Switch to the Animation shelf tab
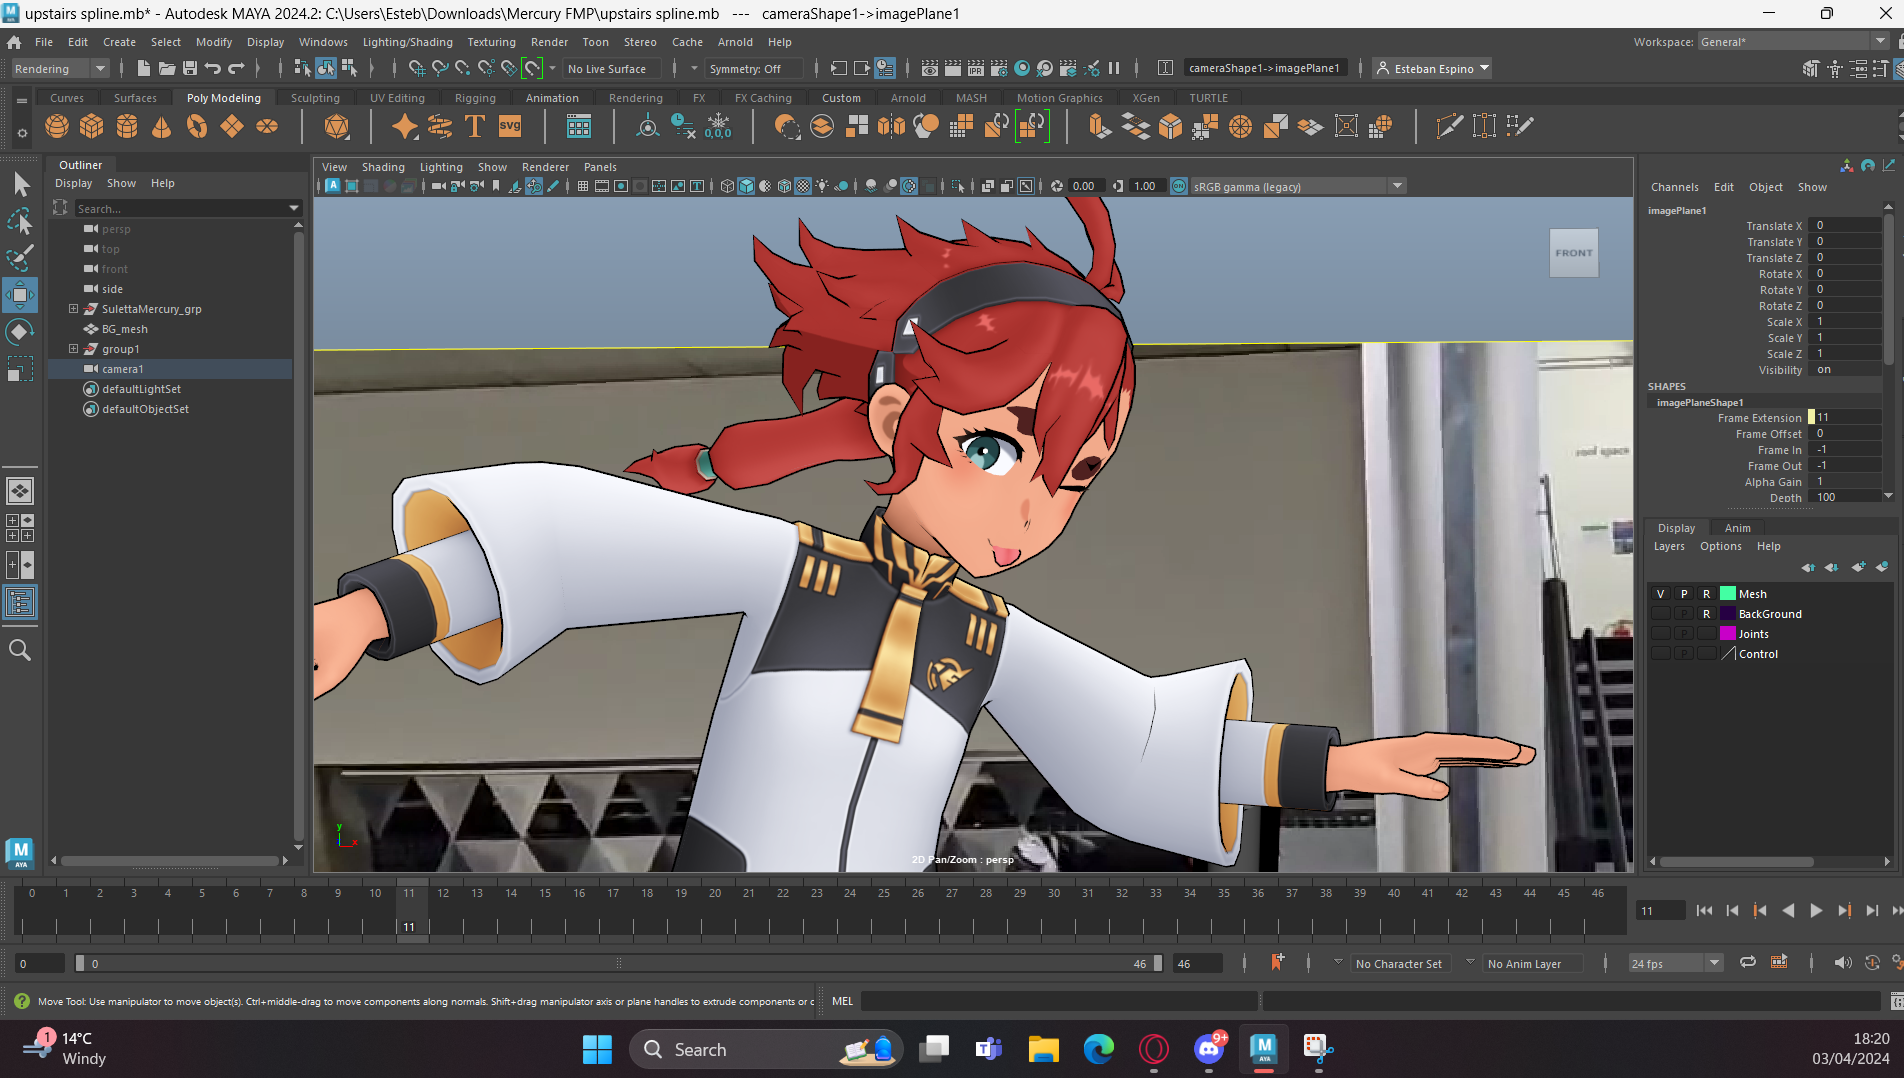This screenshot has width=1904, height=1078. (552, 98)
